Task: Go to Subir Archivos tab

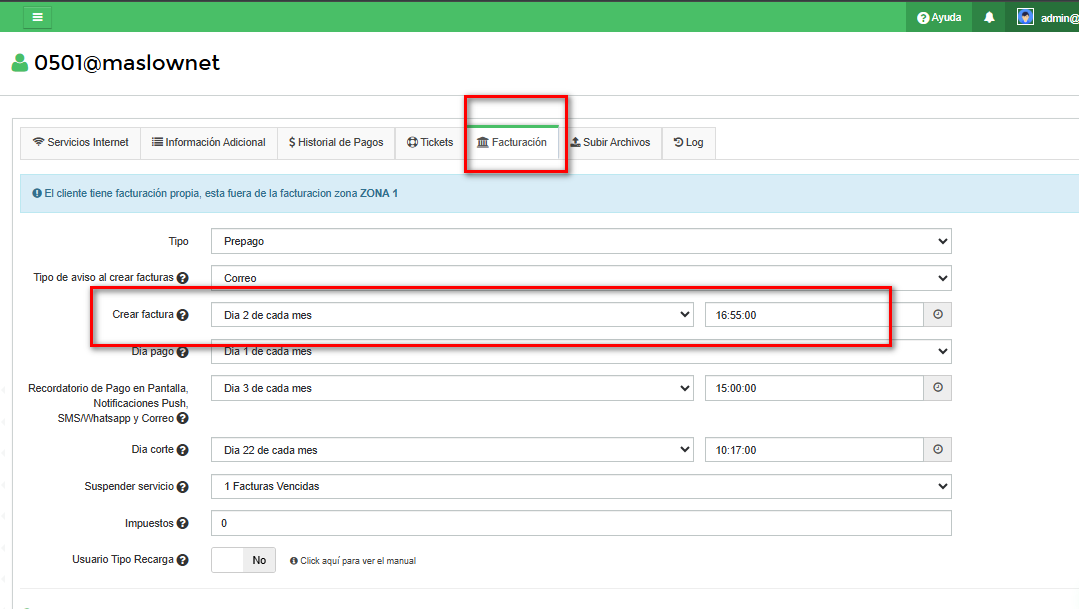Action: point(610,143)
